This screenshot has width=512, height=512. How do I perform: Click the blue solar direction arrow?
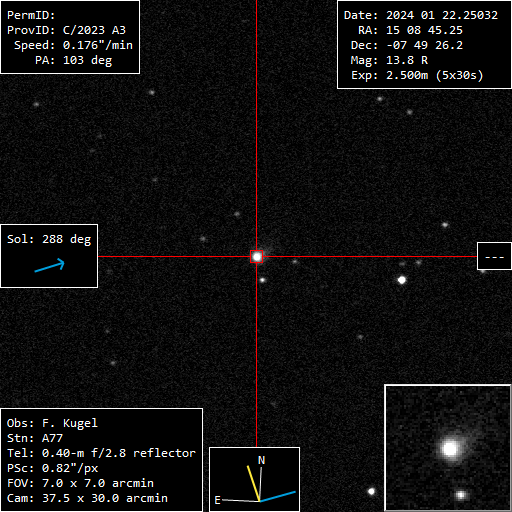click(49, 265)
